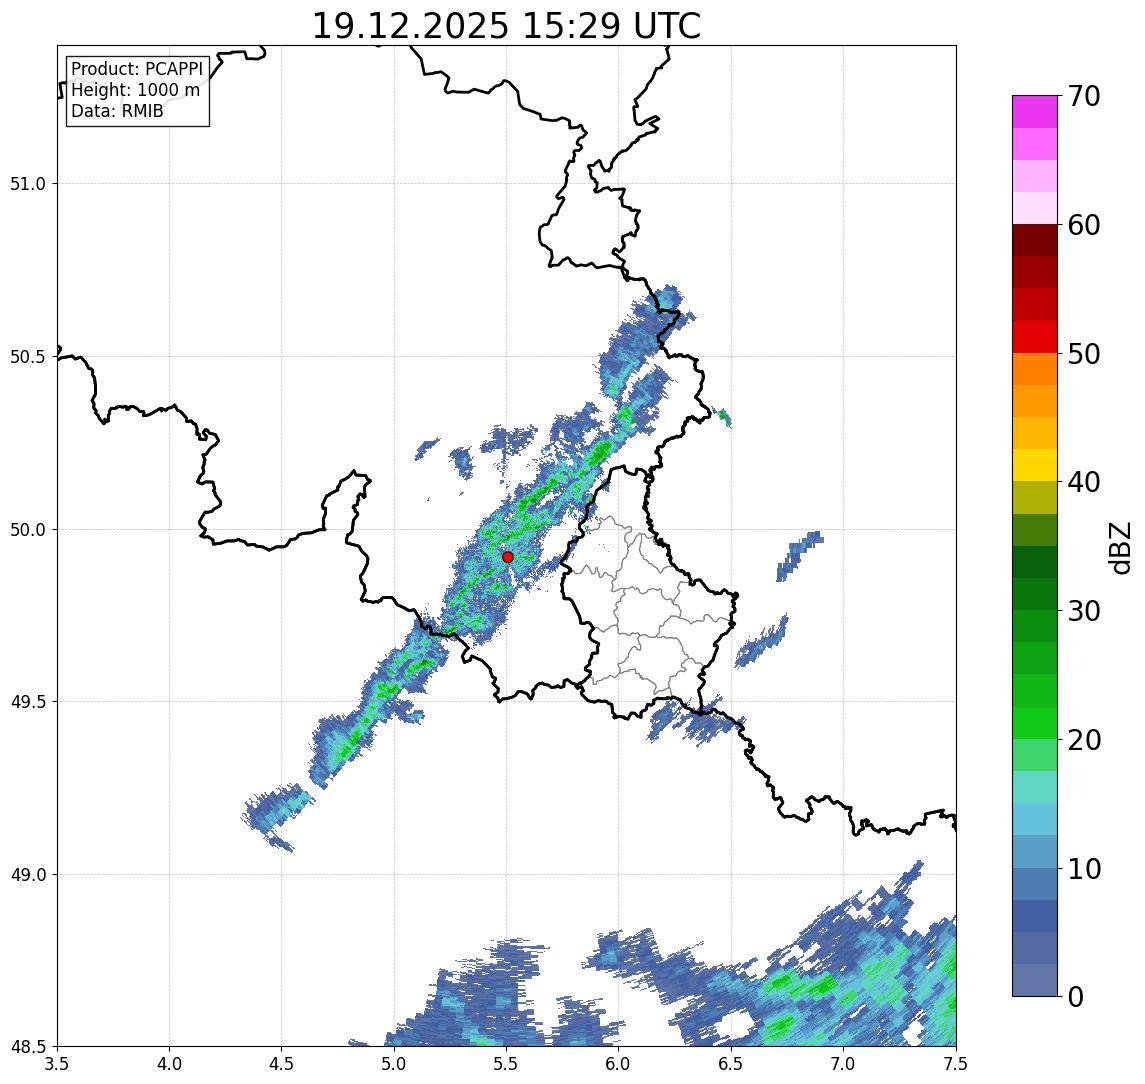Click longitude axis label 7.5
Viewport: 1145px width, 1084px height.
coord(955,1063)
